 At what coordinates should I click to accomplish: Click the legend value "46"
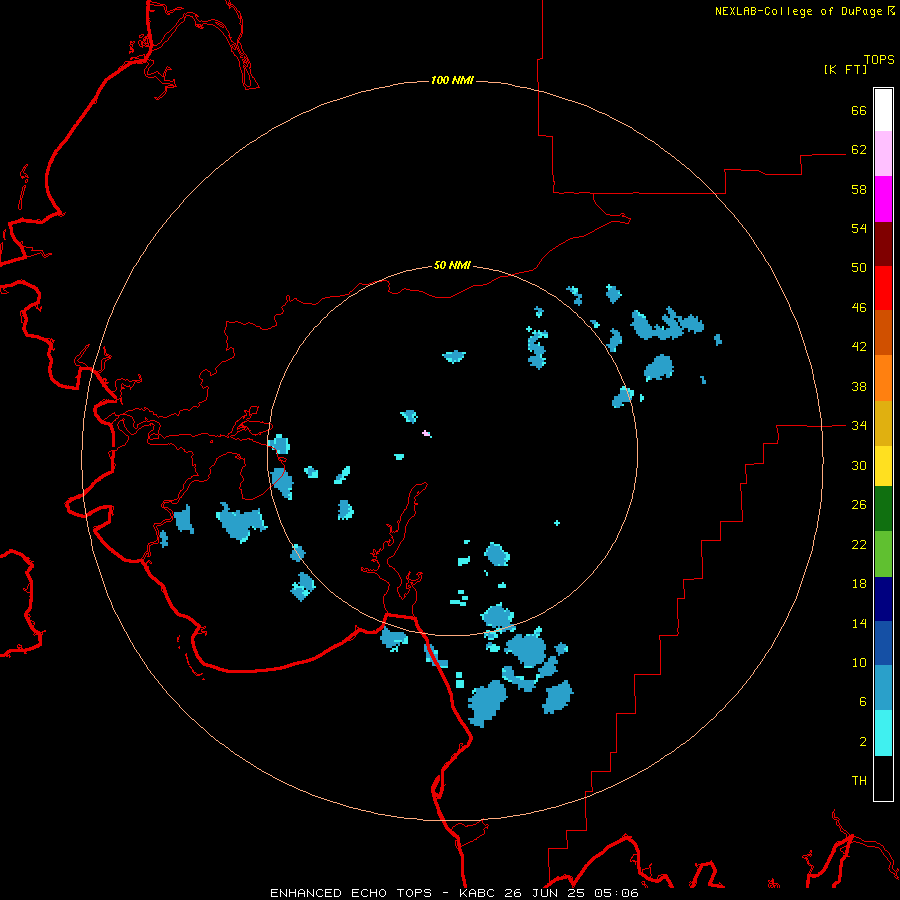859,308
